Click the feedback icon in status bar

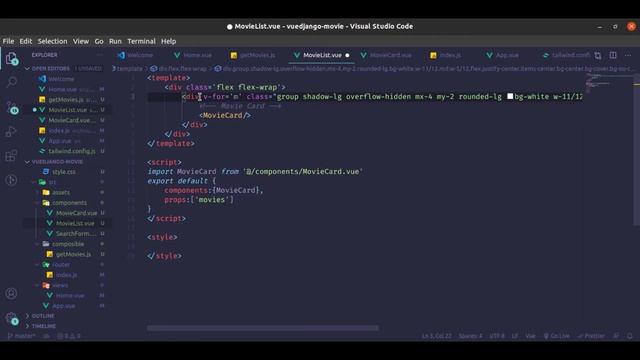tap(616, 336)
